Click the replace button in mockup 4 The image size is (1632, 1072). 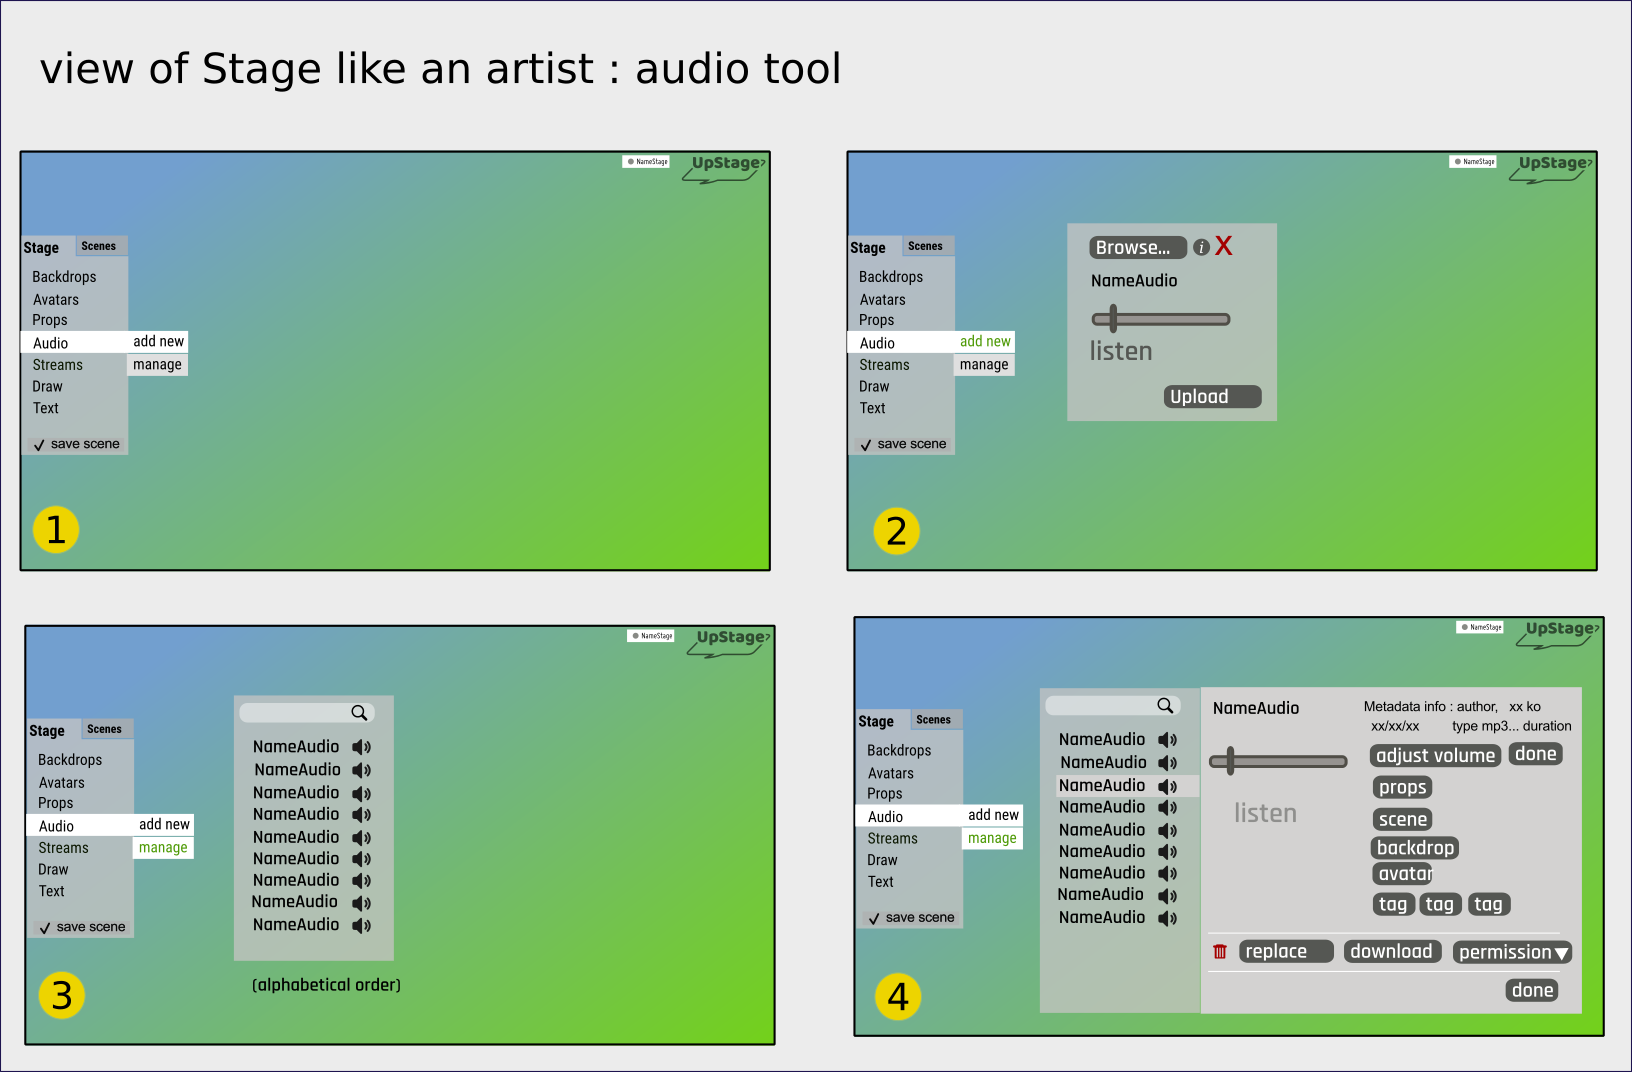pos(1287,951)
